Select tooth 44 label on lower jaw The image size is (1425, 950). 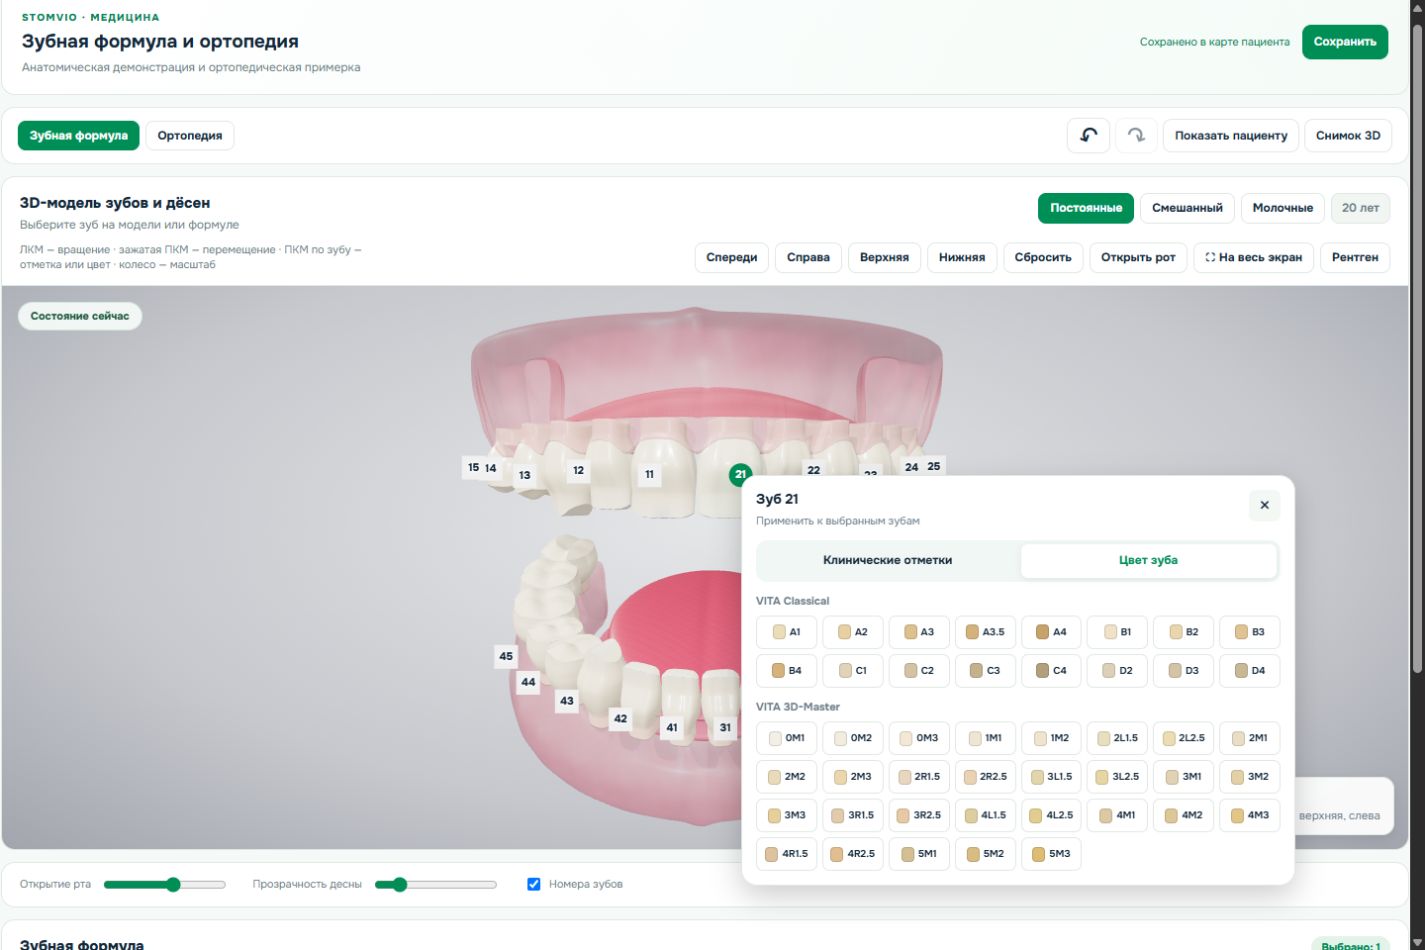528,682
